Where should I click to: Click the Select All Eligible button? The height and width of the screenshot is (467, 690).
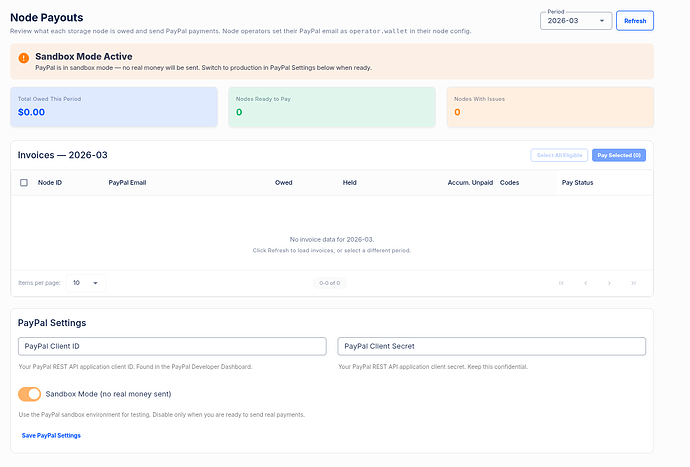coord(559,155)
